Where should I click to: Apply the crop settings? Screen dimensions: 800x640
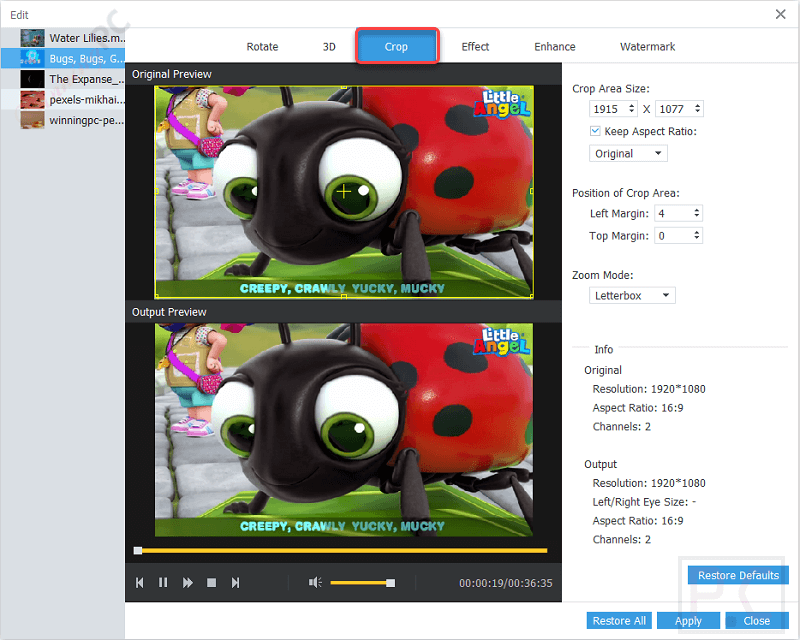688,621
